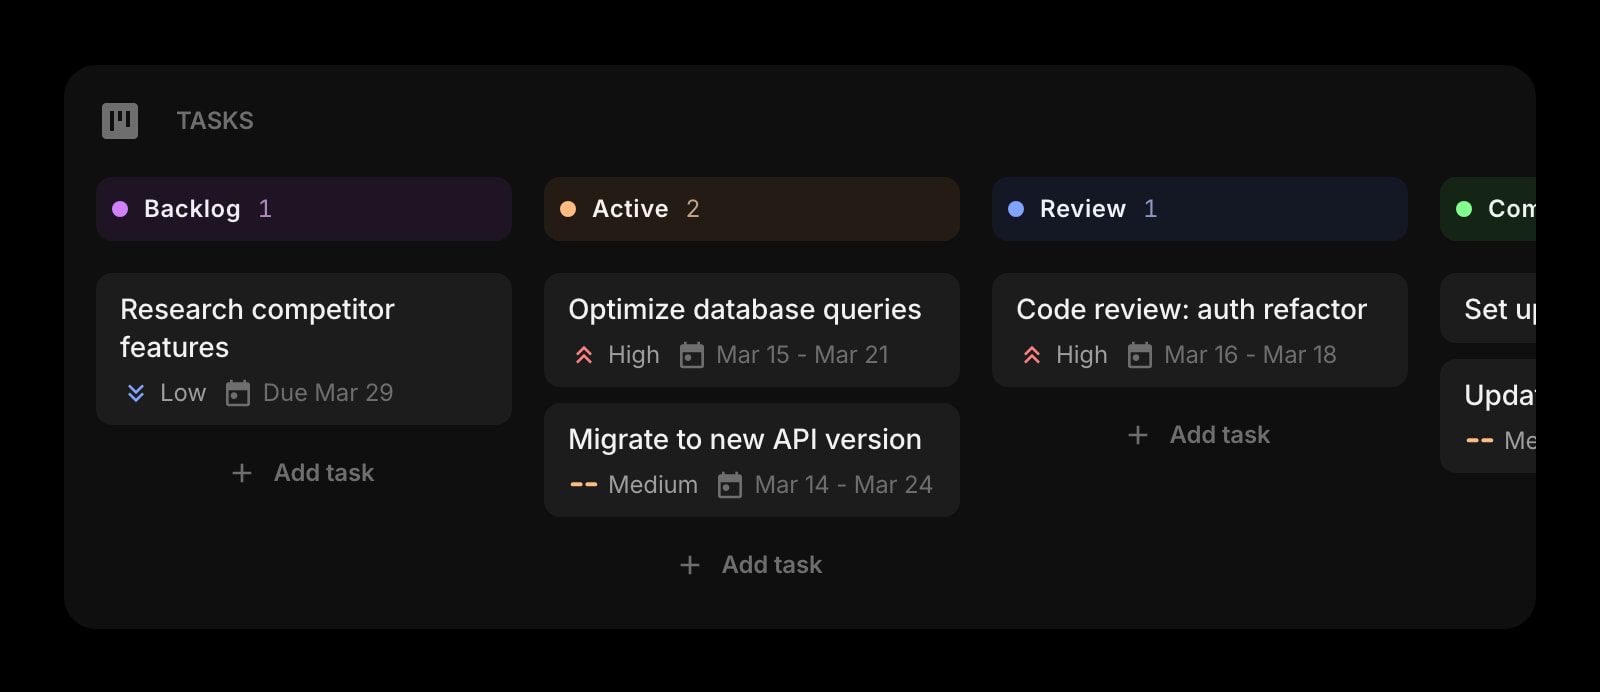Click calendar icon beside Mar 15 - Mar 21

692,355
